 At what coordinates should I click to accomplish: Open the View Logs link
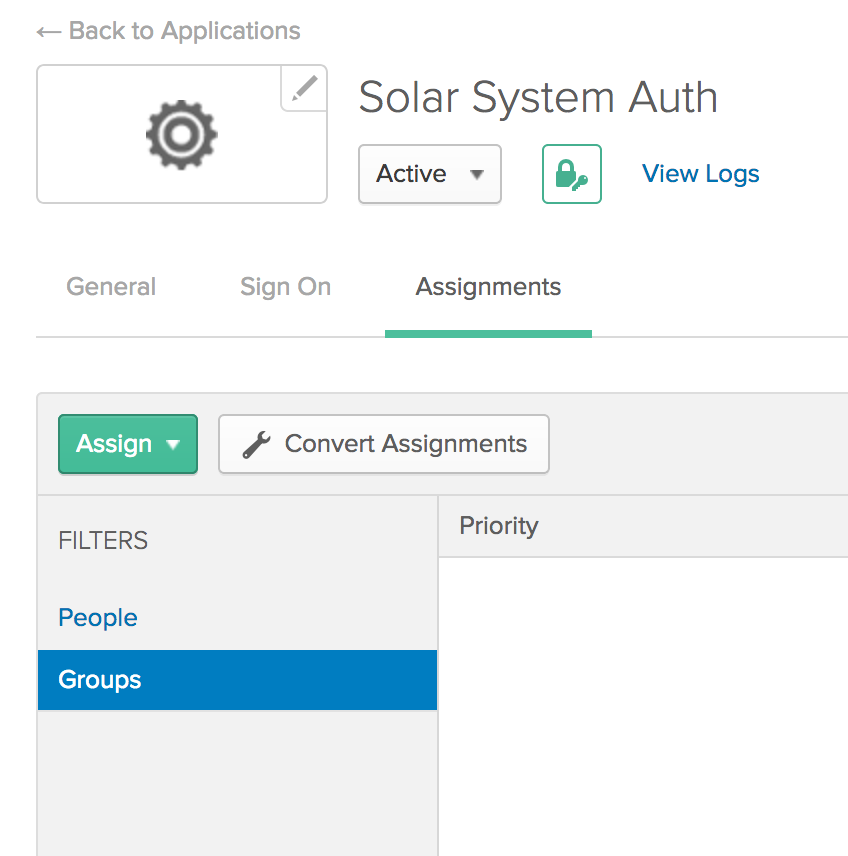point(700,174)
